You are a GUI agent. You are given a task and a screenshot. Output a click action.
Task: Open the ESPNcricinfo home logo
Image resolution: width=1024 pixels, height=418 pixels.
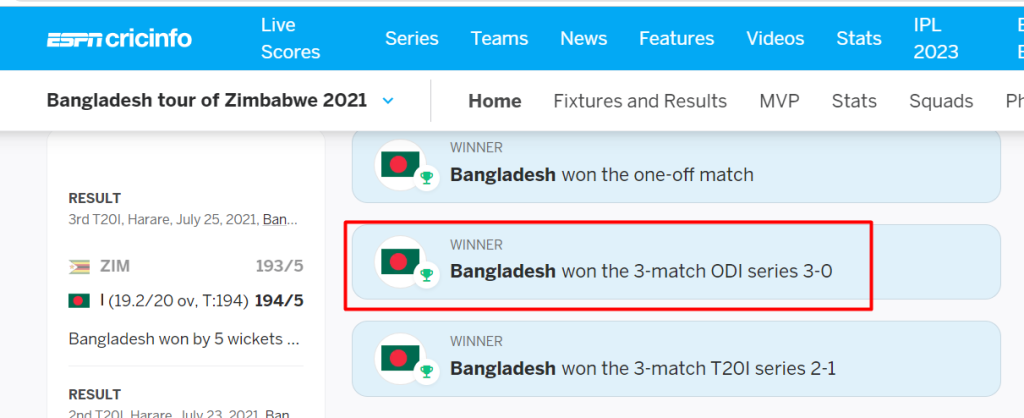tap(119, 39)
